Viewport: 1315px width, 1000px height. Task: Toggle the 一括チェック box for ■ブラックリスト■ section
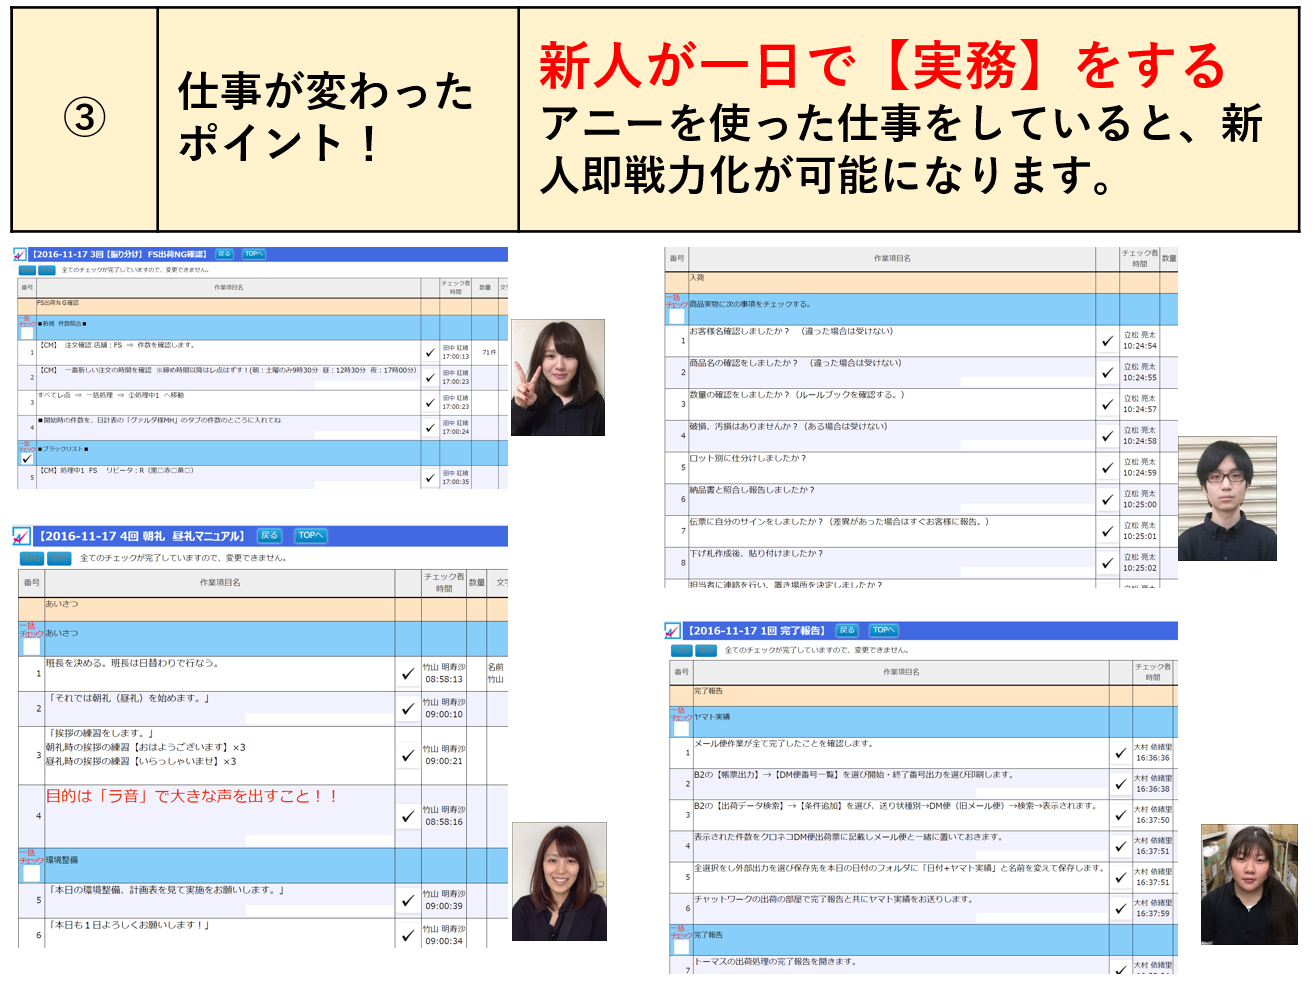pyautogui.click(x=26, y=458)
